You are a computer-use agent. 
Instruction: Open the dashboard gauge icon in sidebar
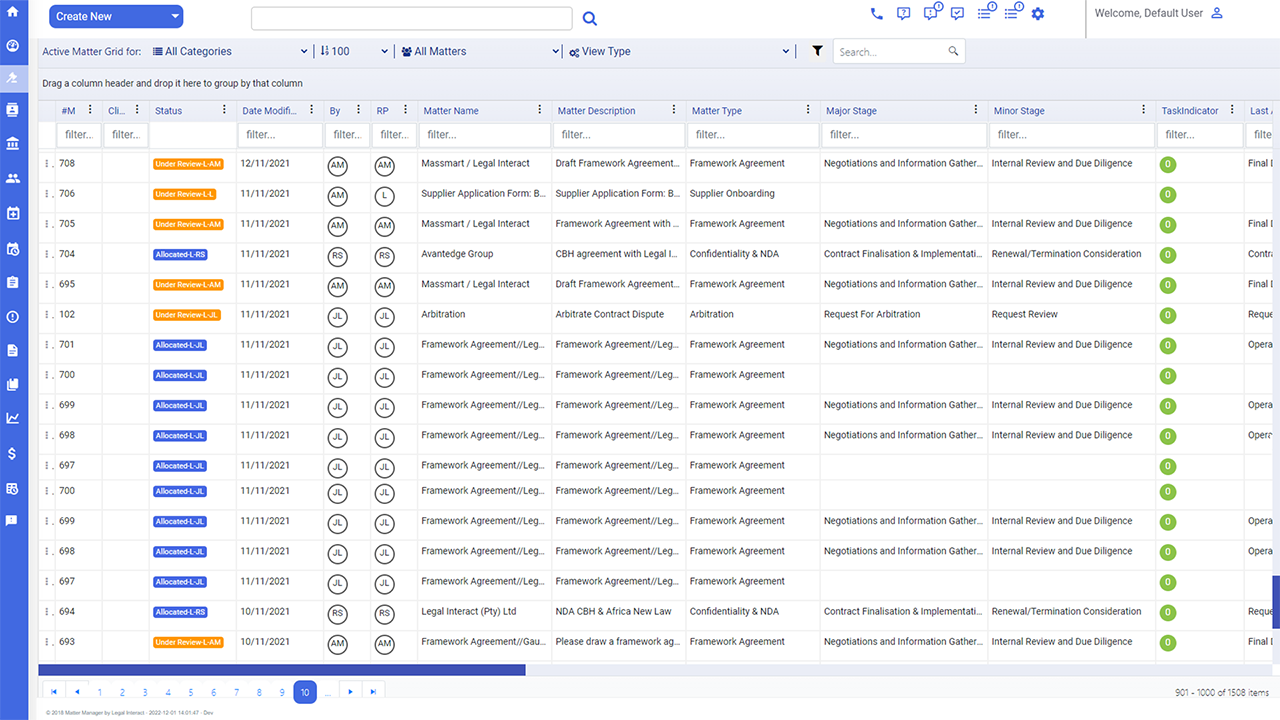coord(13,46)
